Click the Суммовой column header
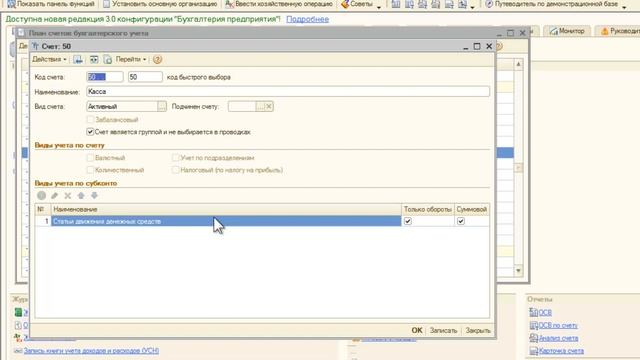640x360 pixels. pyautogui.click(x=472, y=209)
